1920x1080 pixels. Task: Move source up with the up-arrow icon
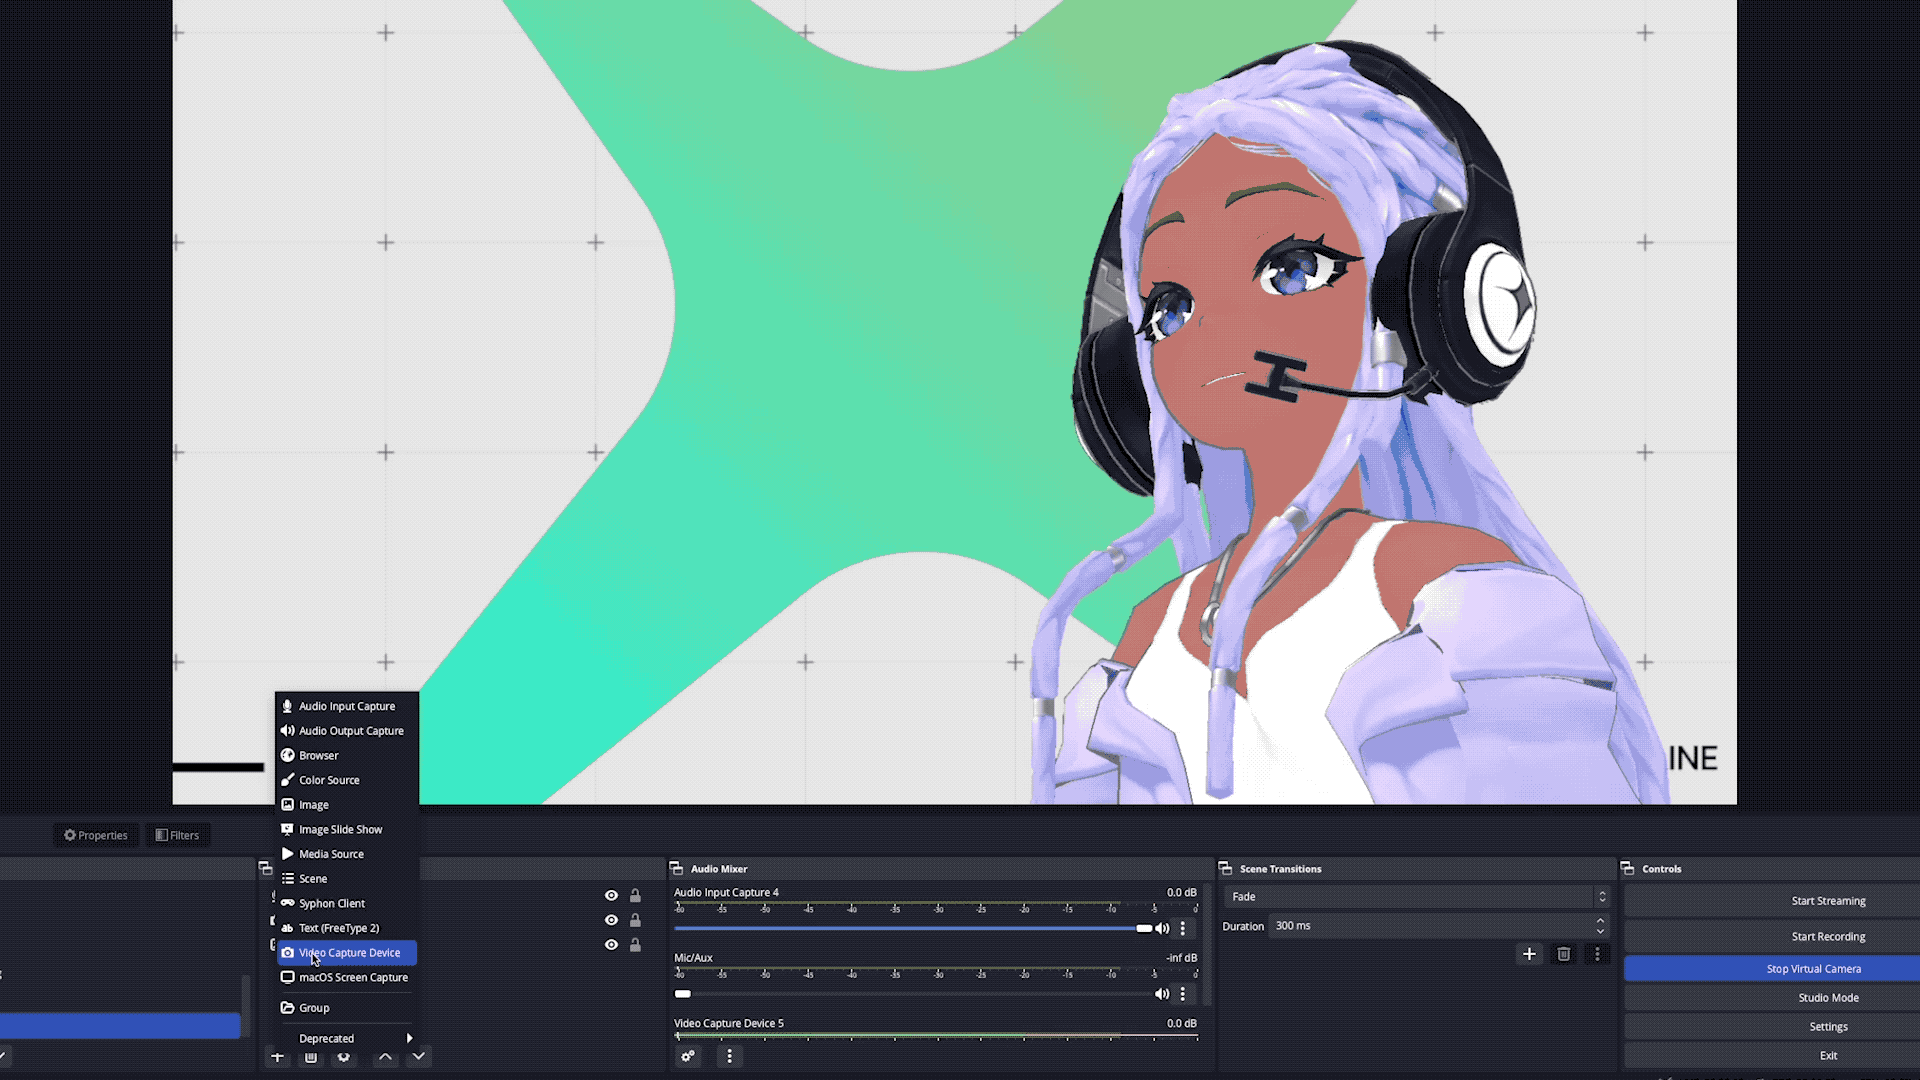pyautogui.click(x=385, y=1056)
